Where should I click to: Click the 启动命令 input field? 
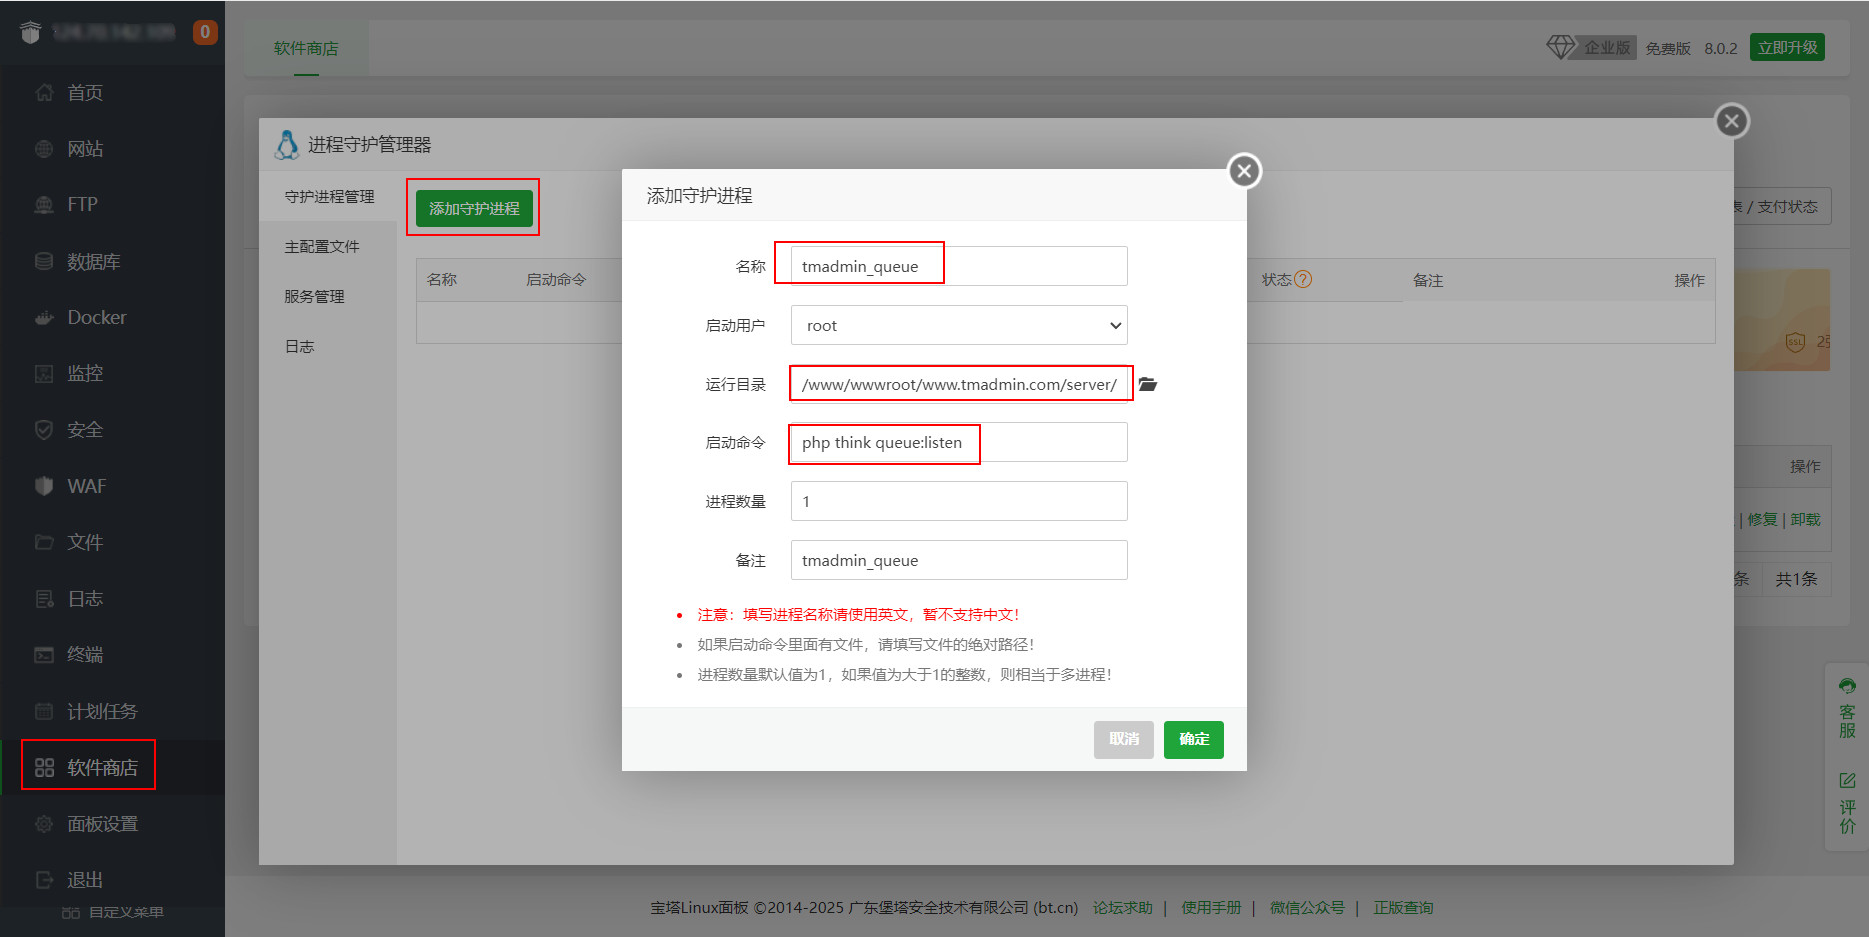pos(958,443)
